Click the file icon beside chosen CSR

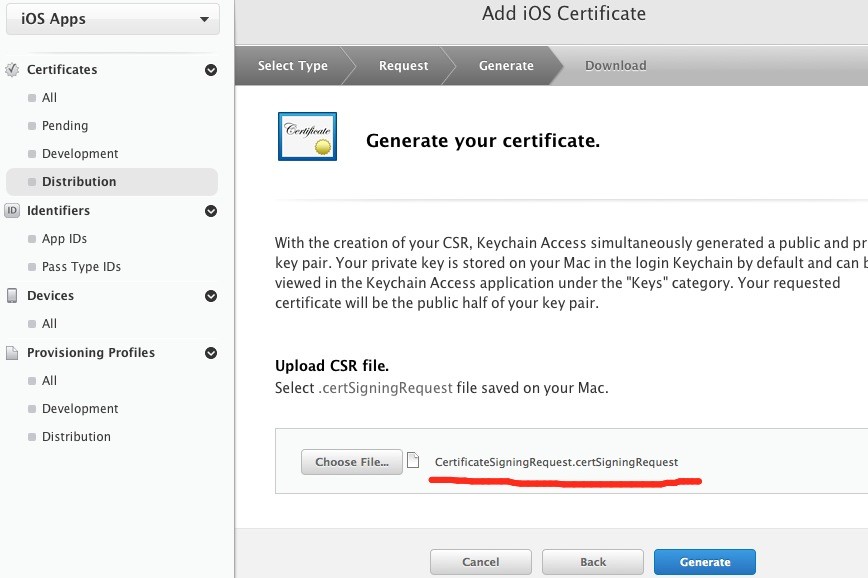413,460
